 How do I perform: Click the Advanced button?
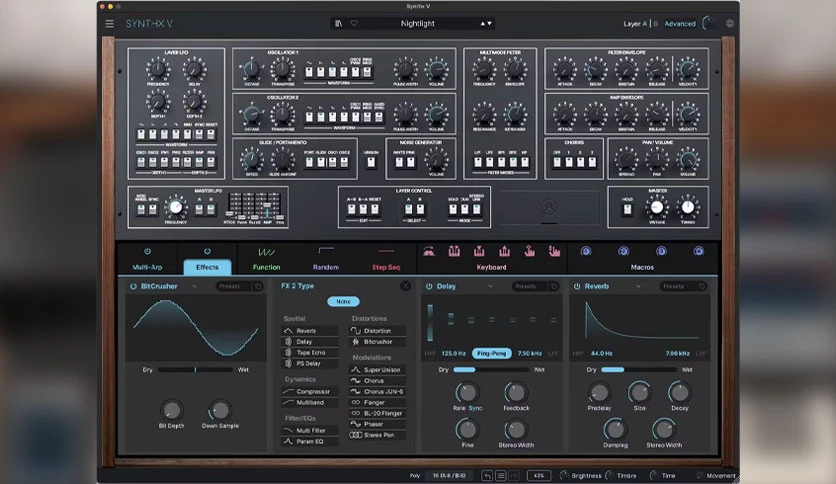click(x=680, y=23)
